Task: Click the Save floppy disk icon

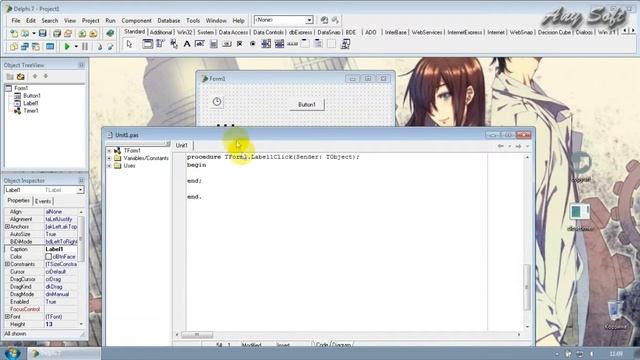Action: [42, 33]
